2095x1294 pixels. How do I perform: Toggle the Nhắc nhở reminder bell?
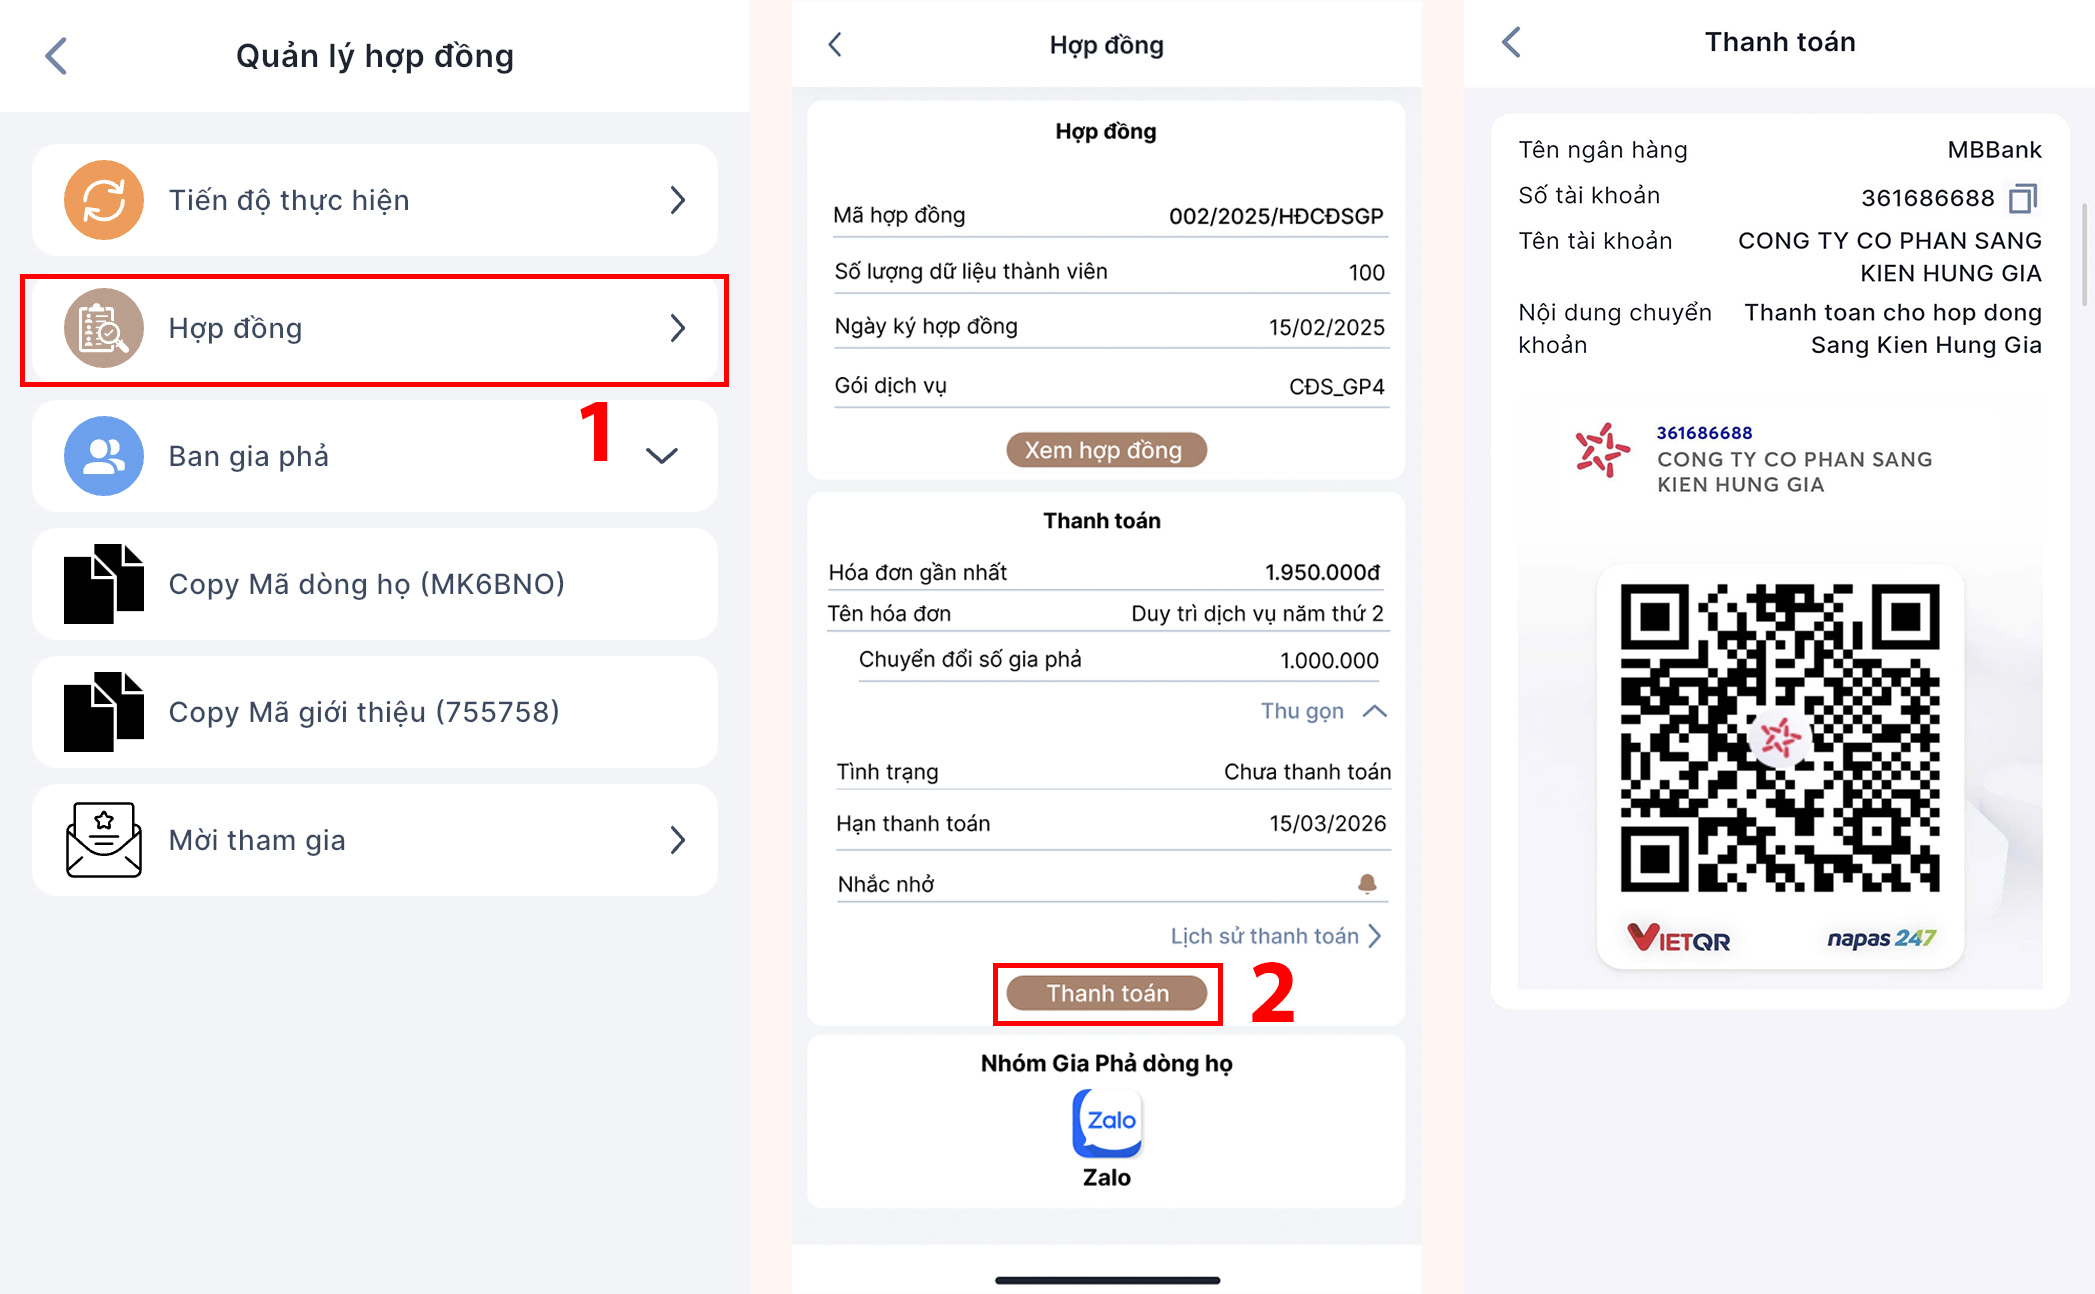click(x=1367, y=883)
